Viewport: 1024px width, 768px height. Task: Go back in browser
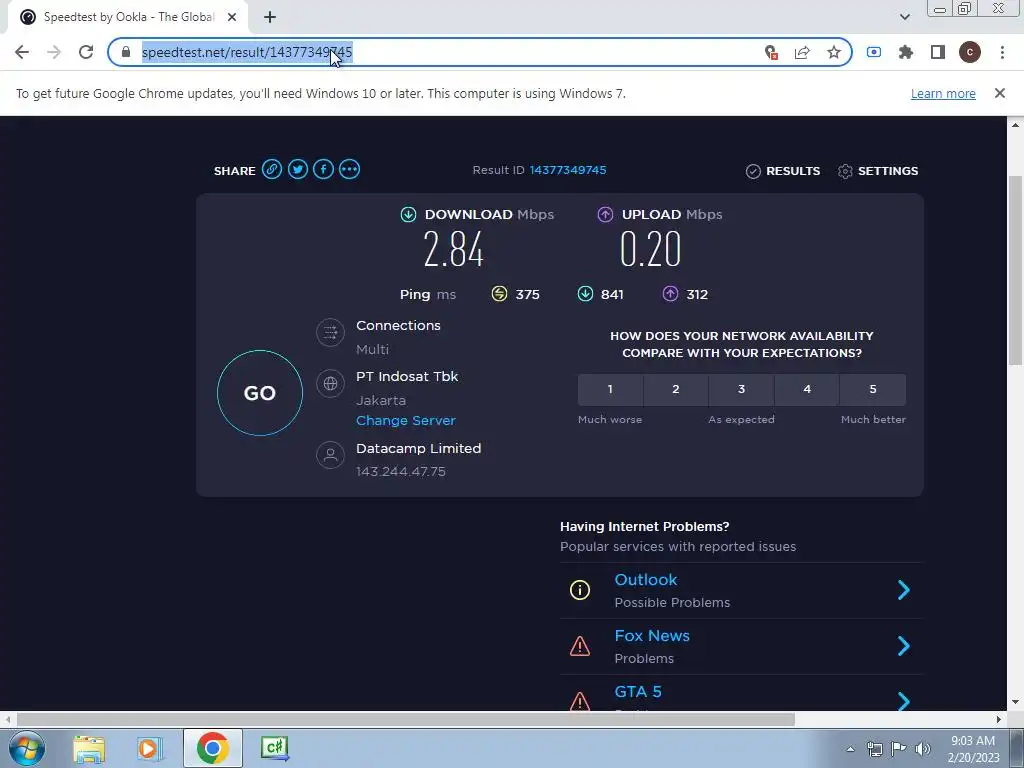coord(22,52)
